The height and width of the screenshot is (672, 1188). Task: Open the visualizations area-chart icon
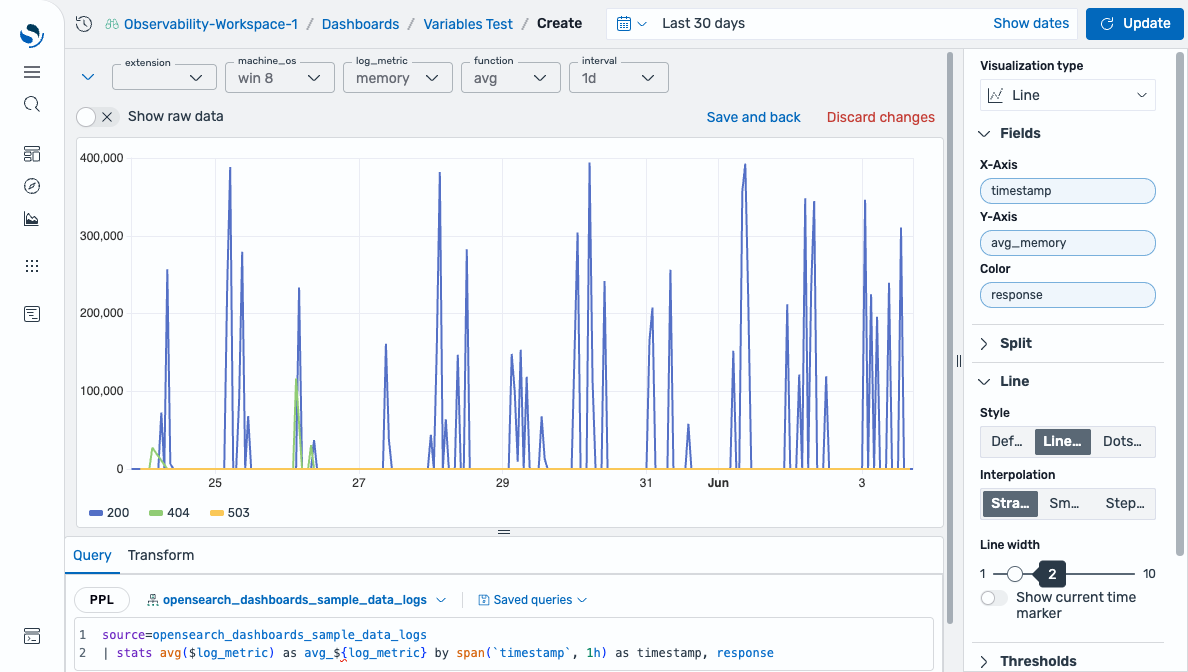click(x=32, y=219)
